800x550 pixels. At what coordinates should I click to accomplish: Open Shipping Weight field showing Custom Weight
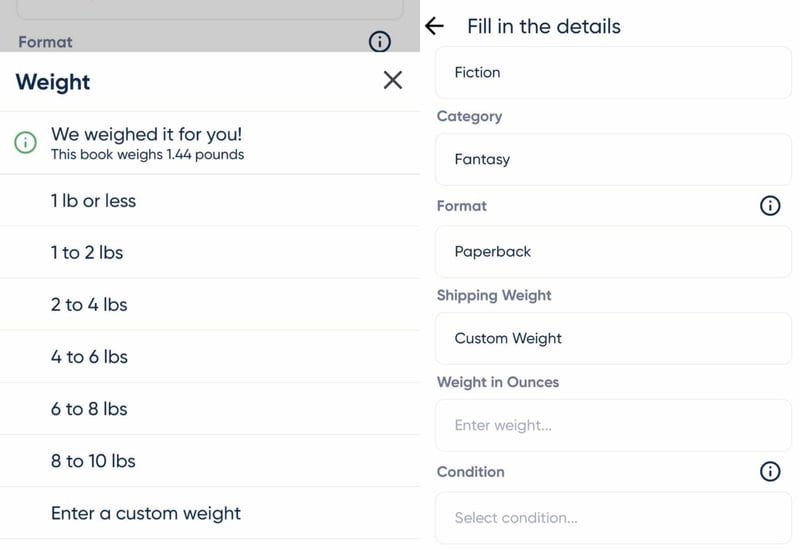coord(613,339)
